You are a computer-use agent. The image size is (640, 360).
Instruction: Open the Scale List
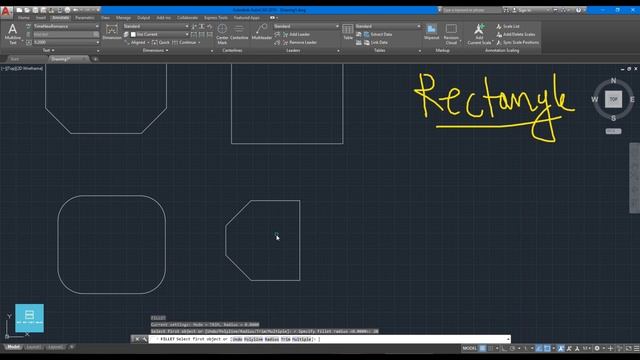(508, 26)
